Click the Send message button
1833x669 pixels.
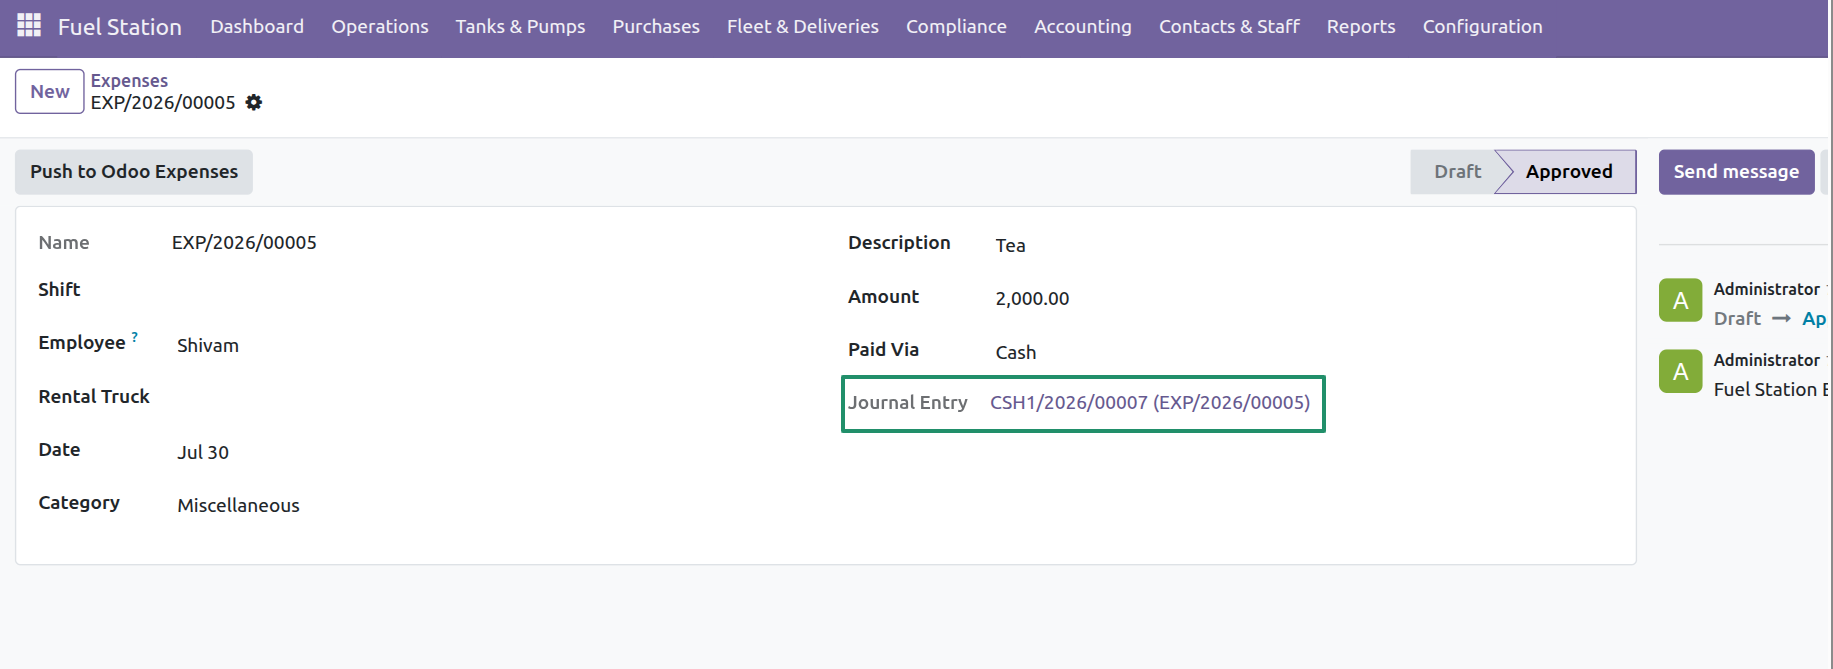point(1736,172)
